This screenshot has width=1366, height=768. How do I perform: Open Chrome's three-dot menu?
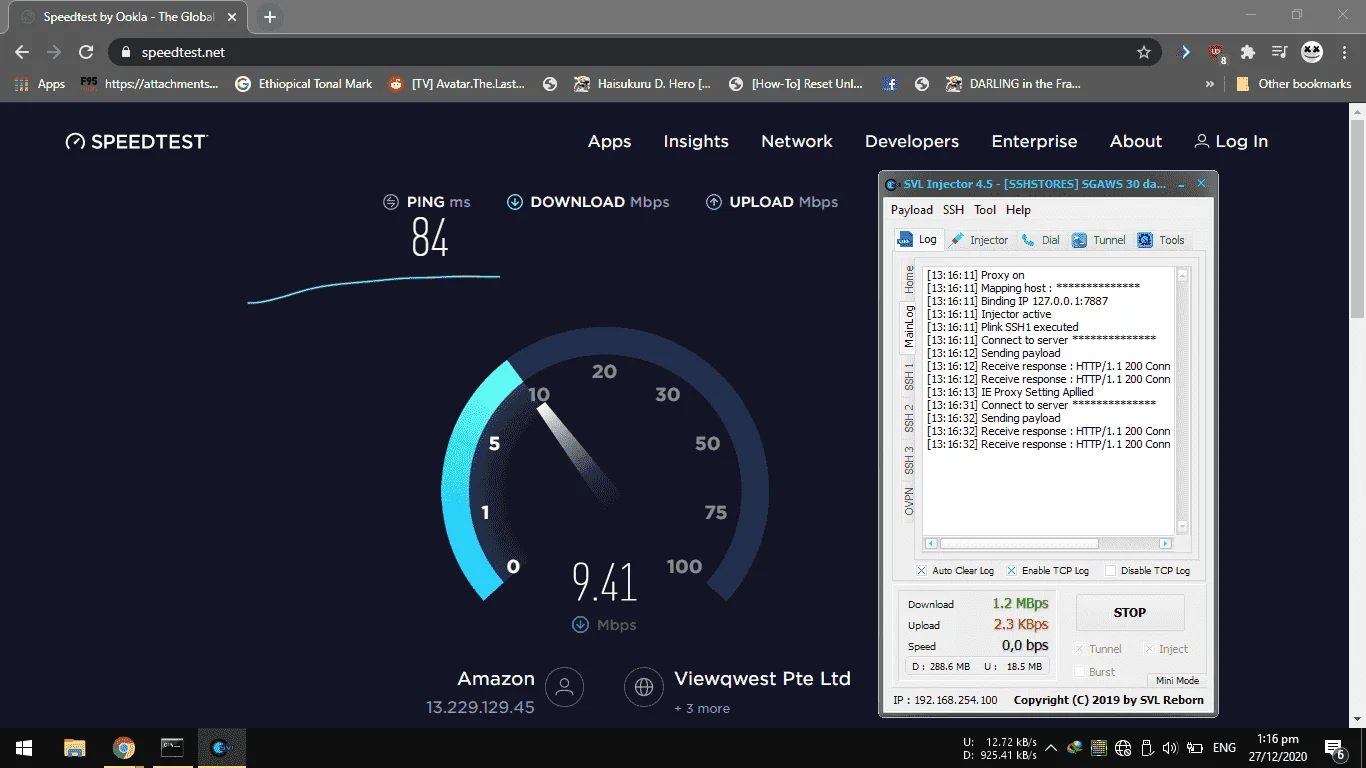click(1343, 52)
